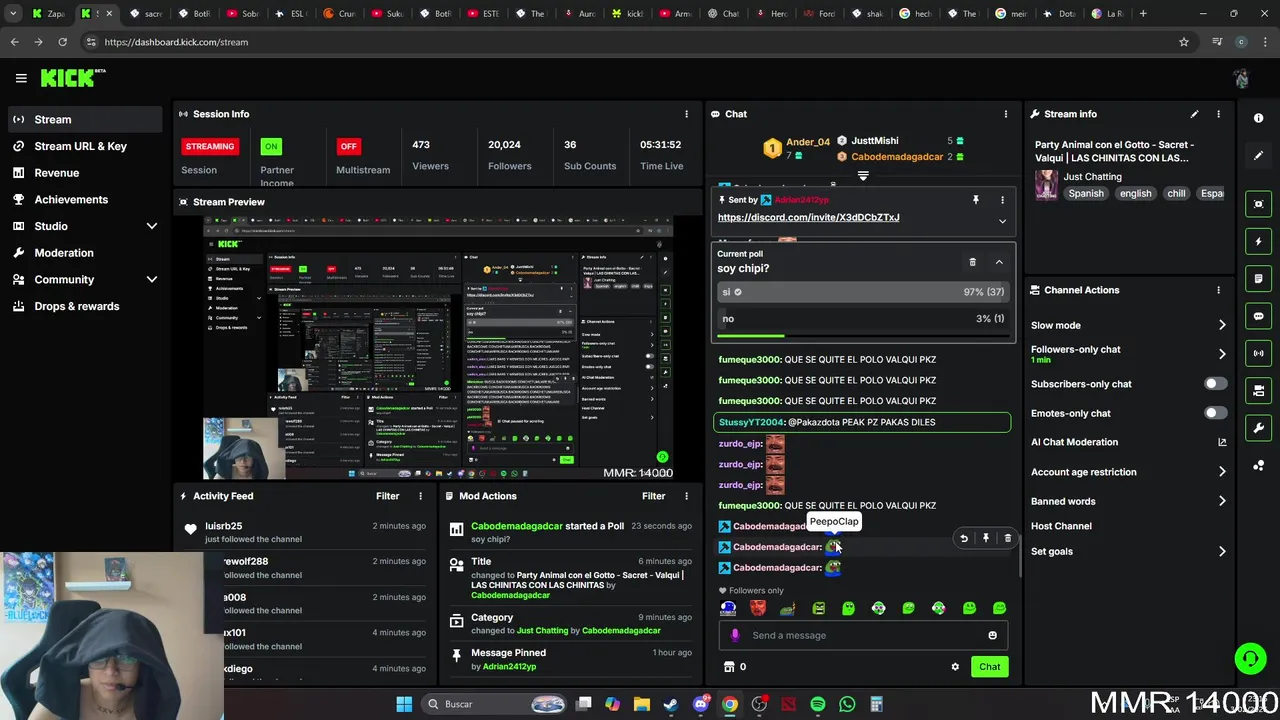The height and width of the screenshot is (720, 1280).
Task: Delete the hovered Cabodemadagadcar chat message
Action: pos(1008,538)
